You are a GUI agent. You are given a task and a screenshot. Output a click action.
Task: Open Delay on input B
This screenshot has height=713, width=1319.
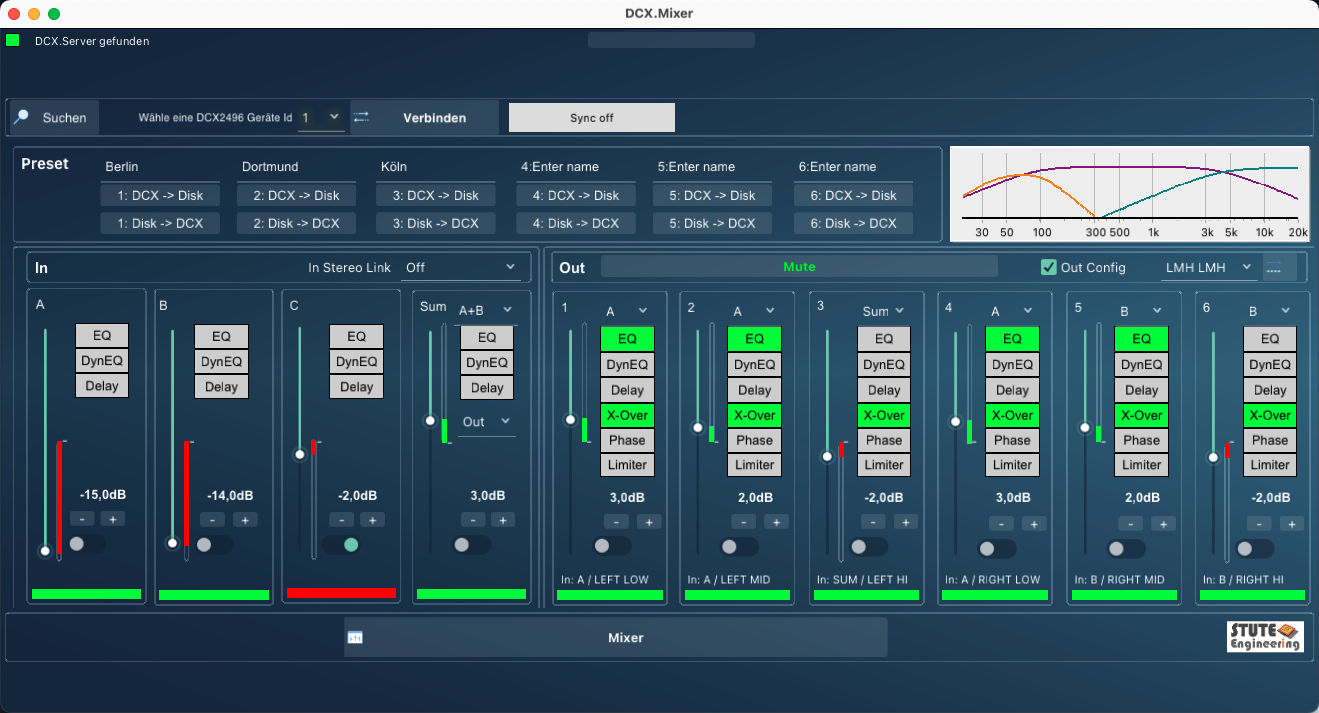(x=221, y=387)
